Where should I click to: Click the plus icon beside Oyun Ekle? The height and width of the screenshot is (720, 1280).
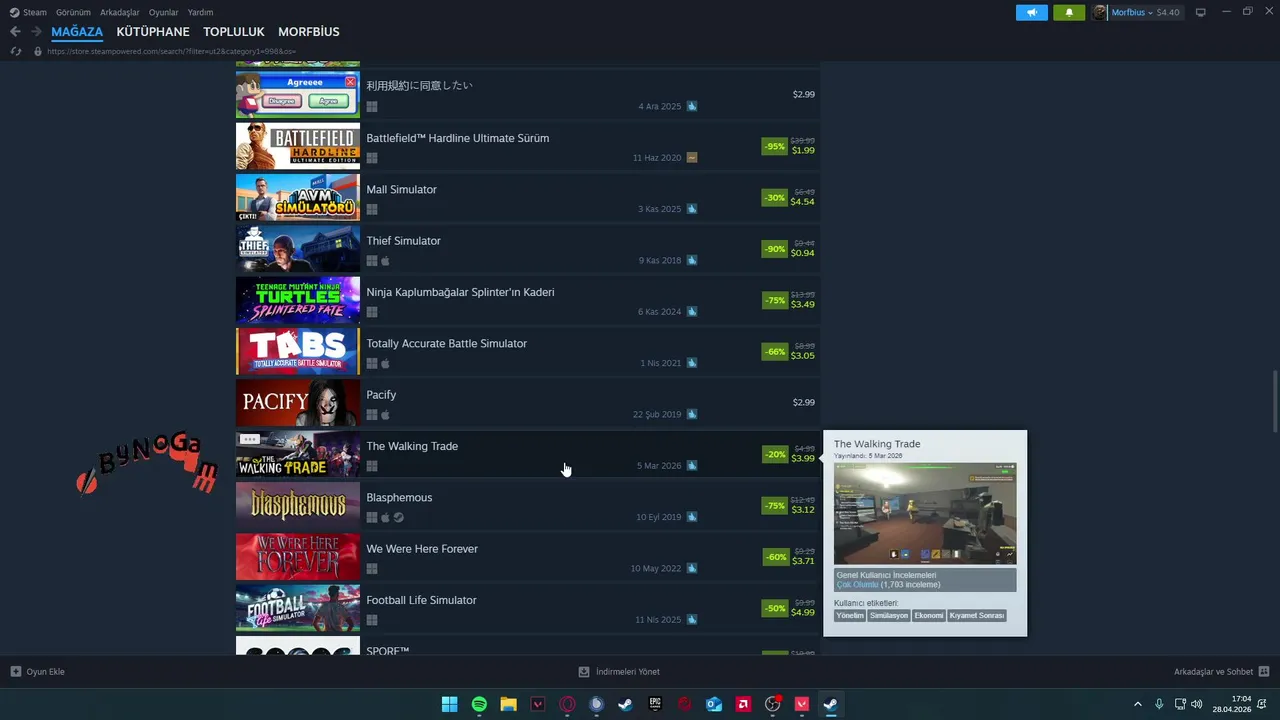coord(16,671)
